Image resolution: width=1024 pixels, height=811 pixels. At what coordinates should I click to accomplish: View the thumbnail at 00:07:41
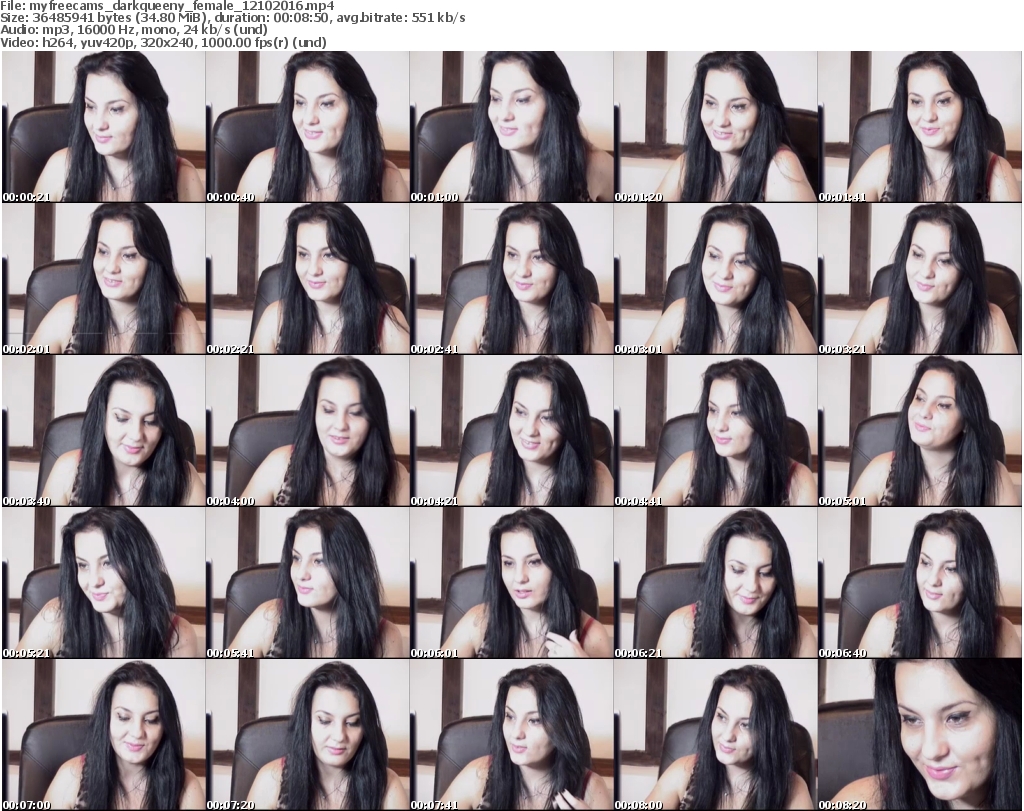[511, 735]
